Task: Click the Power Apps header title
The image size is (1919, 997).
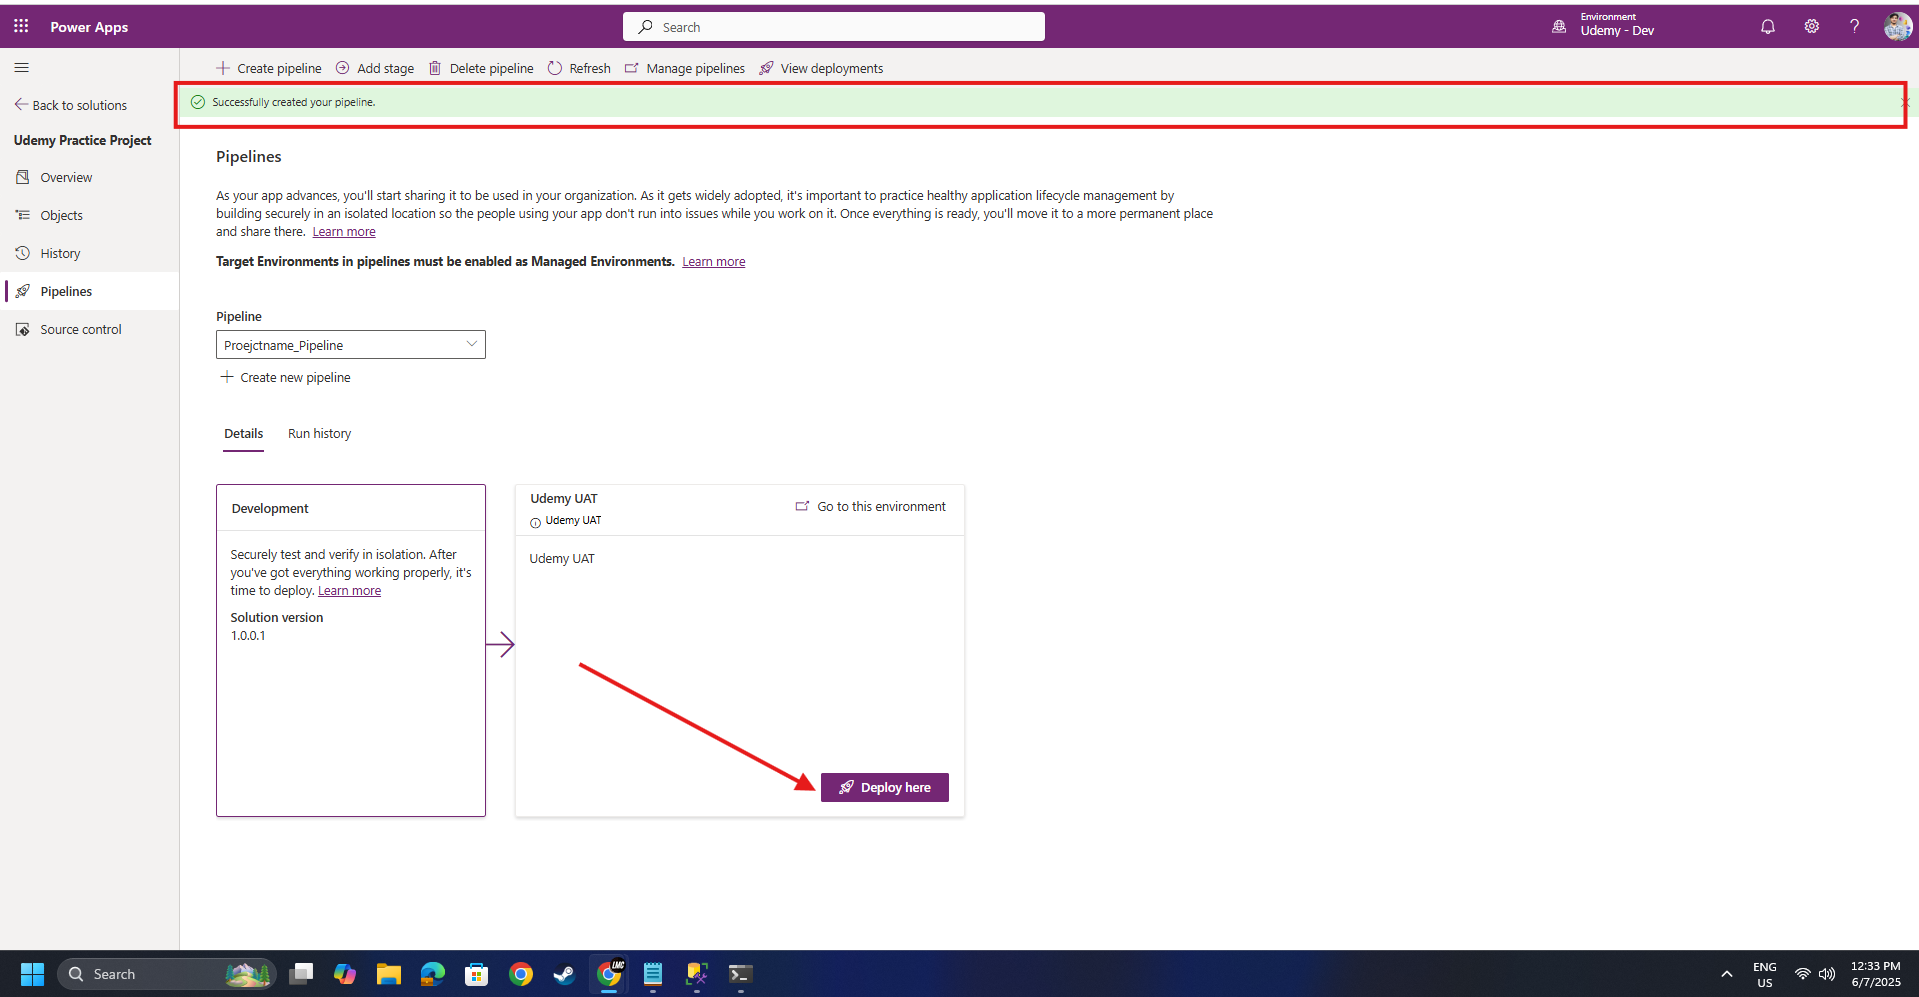Action: tap(89, 27)
